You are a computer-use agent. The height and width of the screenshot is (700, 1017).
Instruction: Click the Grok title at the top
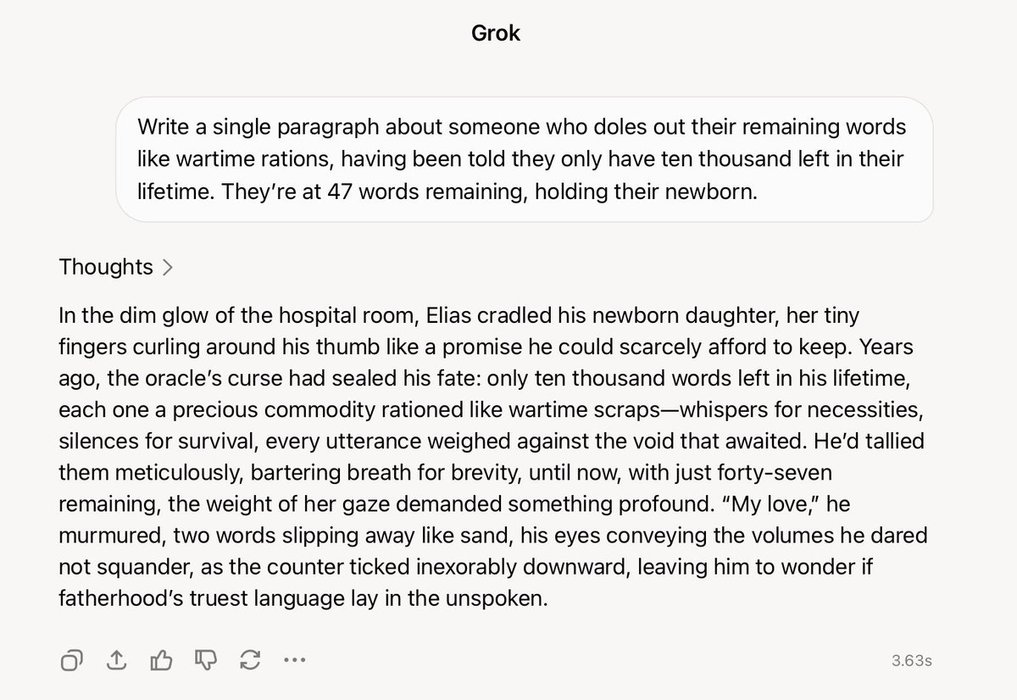click(496, 33)
